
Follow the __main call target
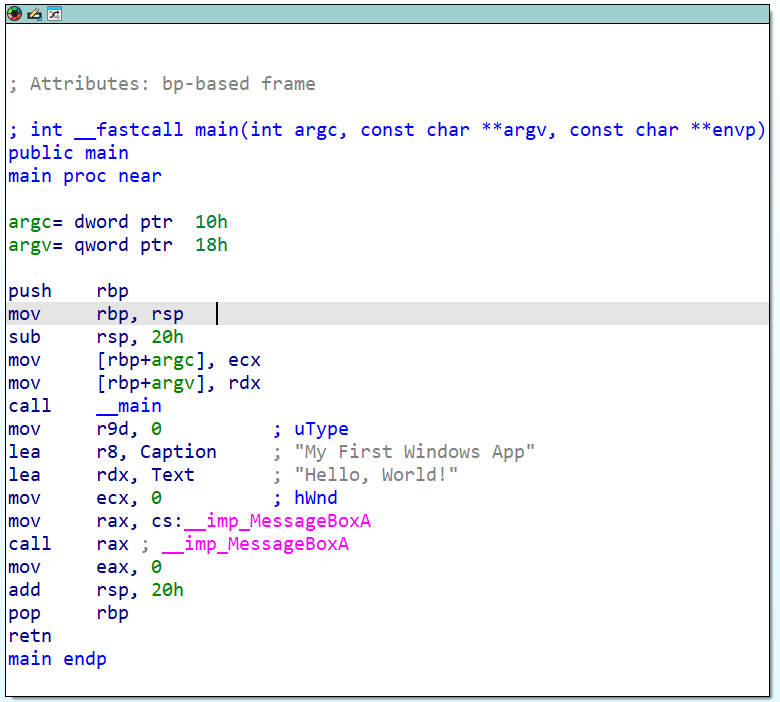coord(128,406)
